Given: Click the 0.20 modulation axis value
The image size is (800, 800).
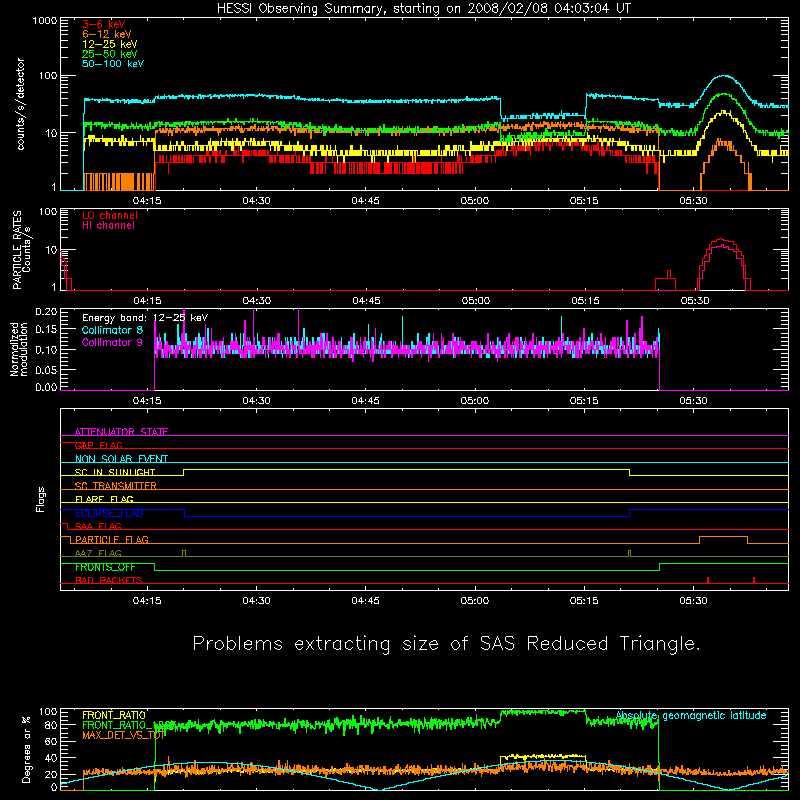Looking at the screenshot, I should click(x=46, y=311).
